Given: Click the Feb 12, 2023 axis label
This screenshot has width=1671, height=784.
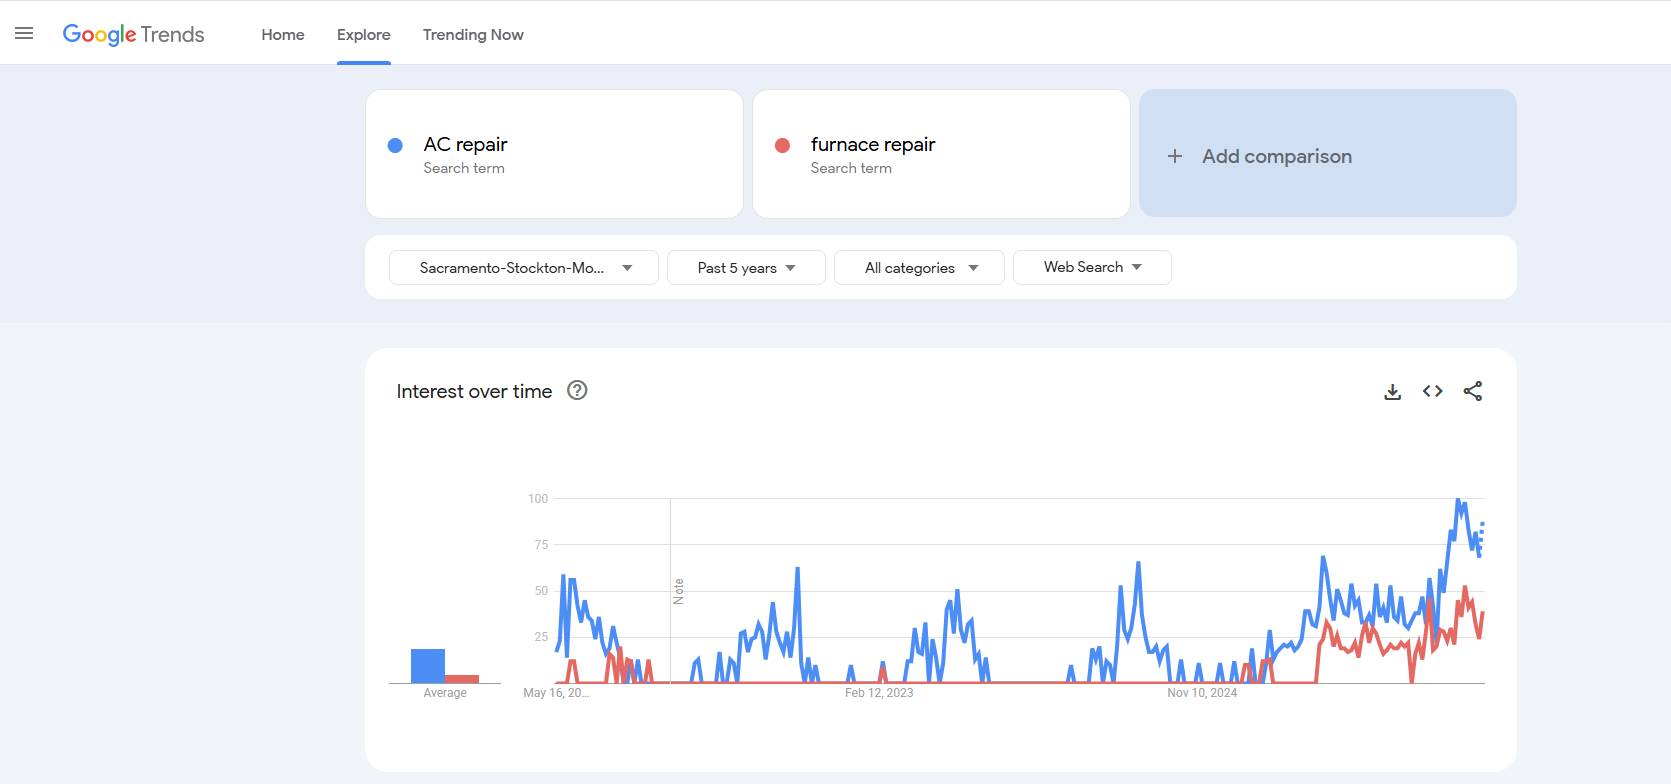Looking at the screenshot, I should pyautogui.click(x=879, y=693).
